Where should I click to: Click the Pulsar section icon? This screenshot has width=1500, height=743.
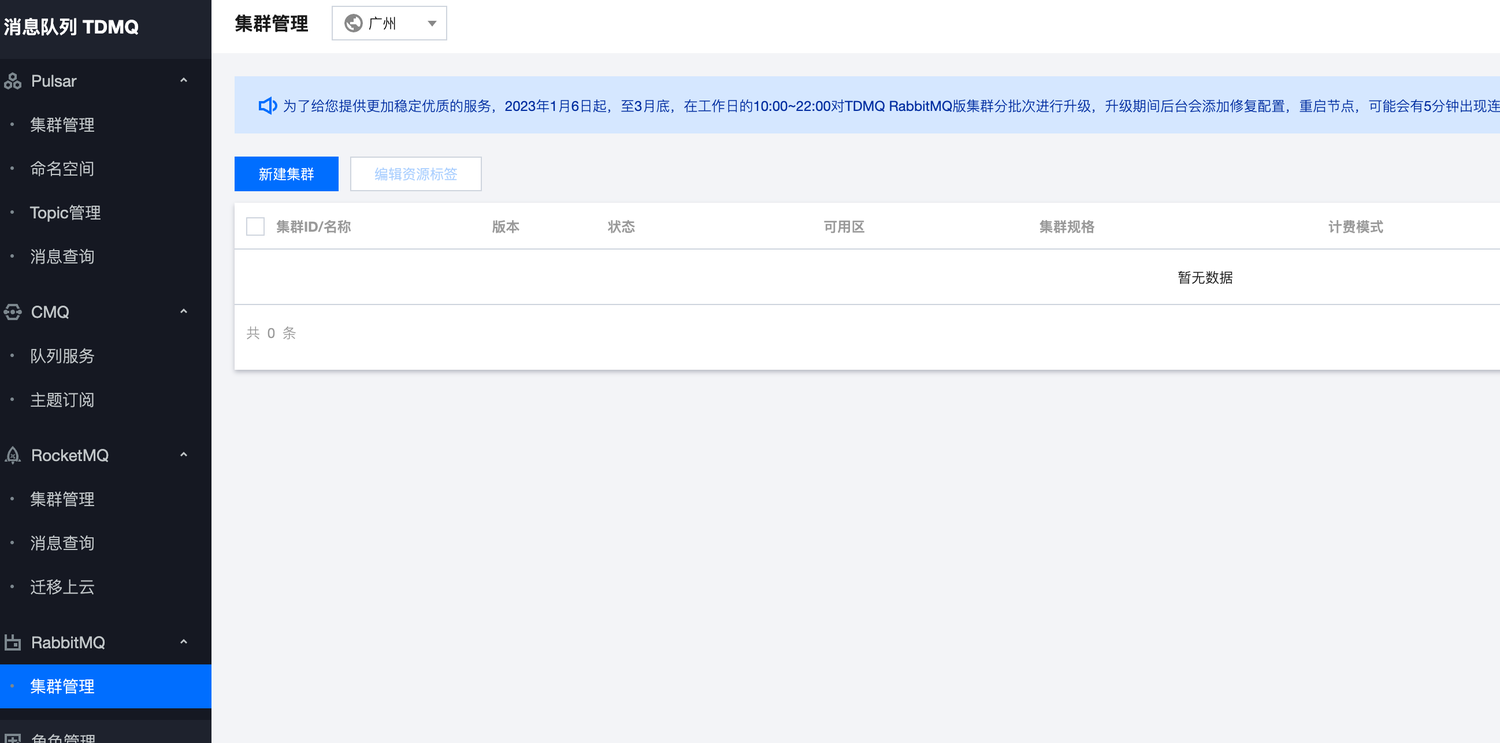(13, 81)
